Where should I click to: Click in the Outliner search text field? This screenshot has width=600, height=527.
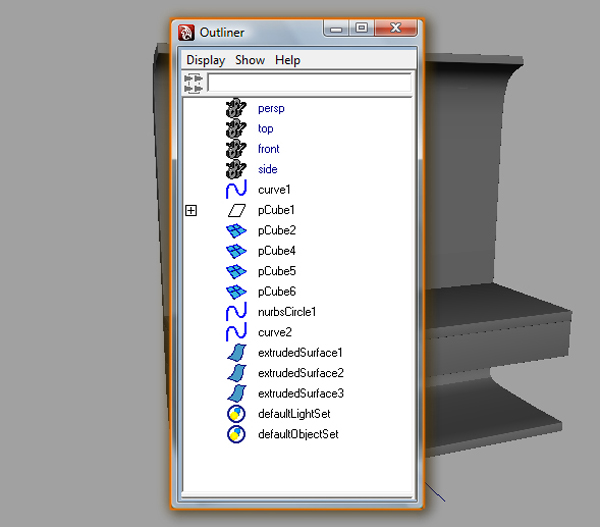309,83
